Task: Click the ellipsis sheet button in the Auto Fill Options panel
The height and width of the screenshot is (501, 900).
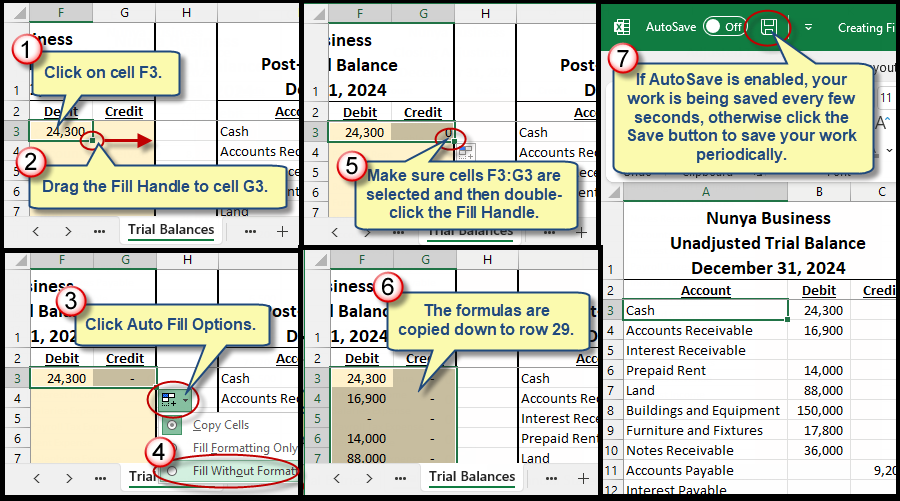Action: 100,478
